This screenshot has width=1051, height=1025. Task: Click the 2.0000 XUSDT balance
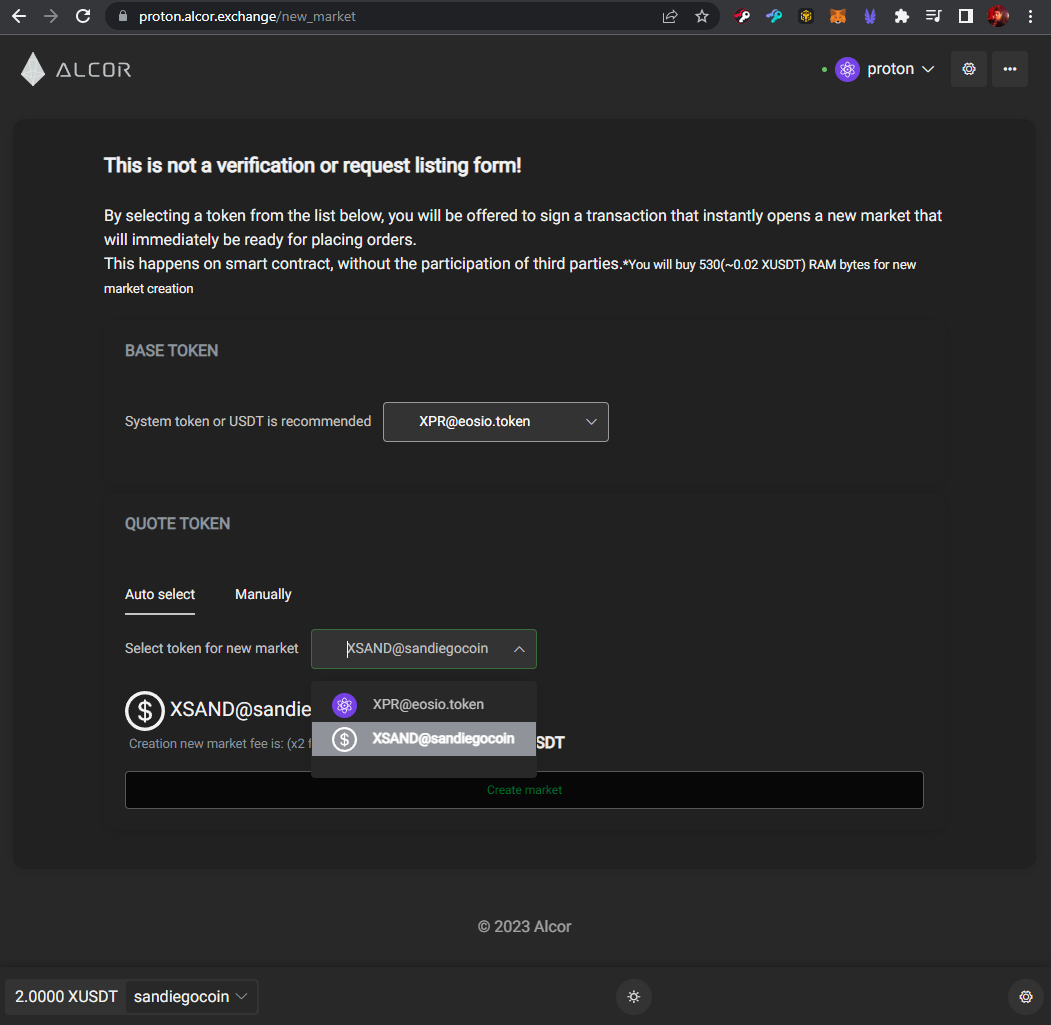tap(66, 997)
